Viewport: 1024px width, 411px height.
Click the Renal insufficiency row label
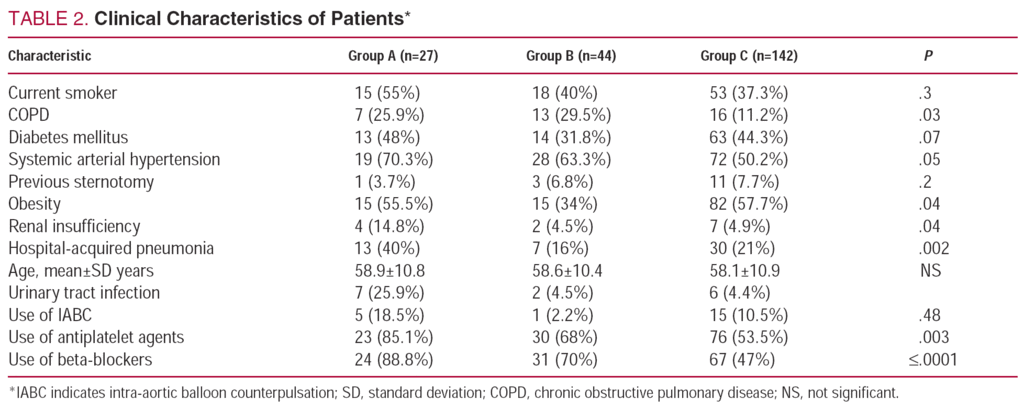tap(74, 226)
